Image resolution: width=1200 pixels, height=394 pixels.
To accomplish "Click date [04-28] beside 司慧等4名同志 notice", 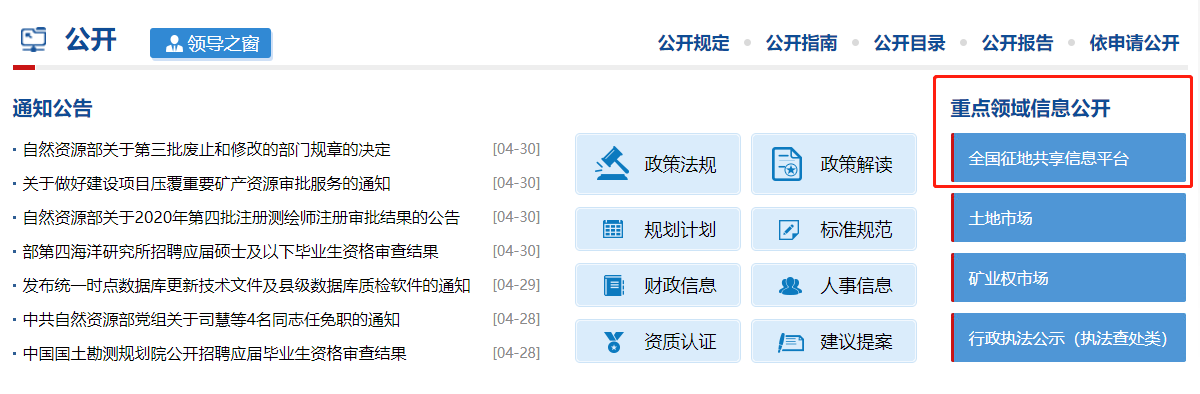I will tap(516, 319).
